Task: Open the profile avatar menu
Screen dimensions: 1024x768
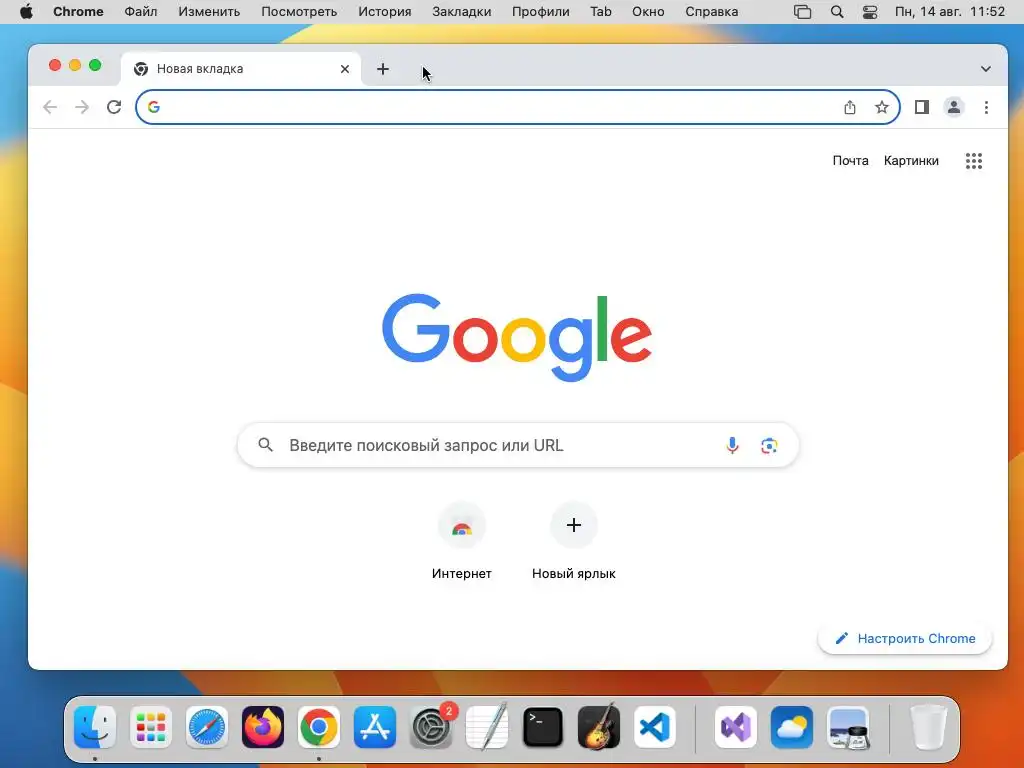Action: click(953, 107)
